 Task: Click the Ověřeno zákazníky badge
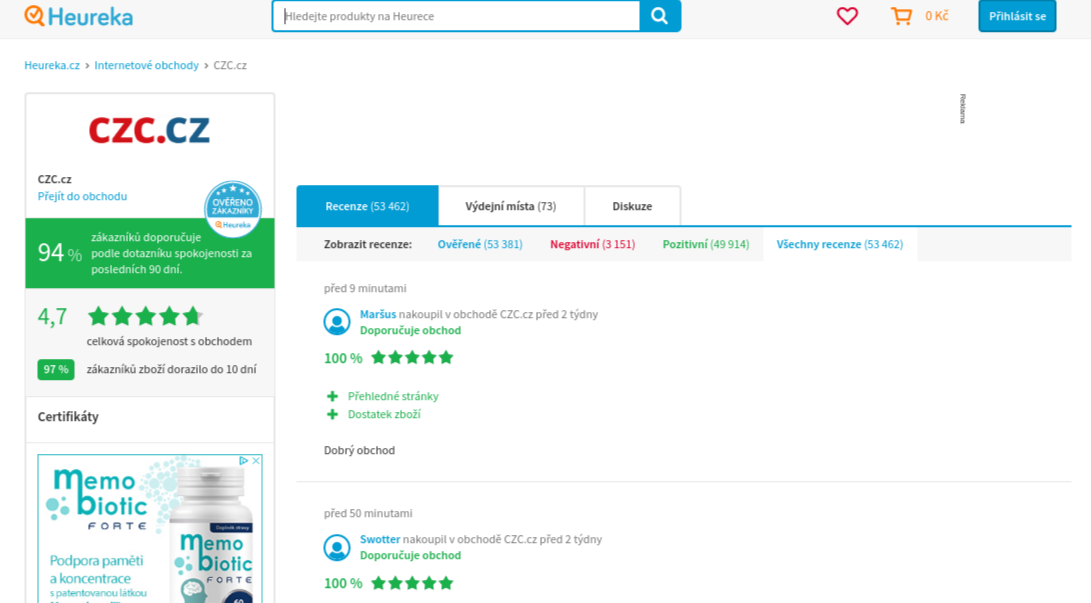pyautogui.click(x=232, y=209)
